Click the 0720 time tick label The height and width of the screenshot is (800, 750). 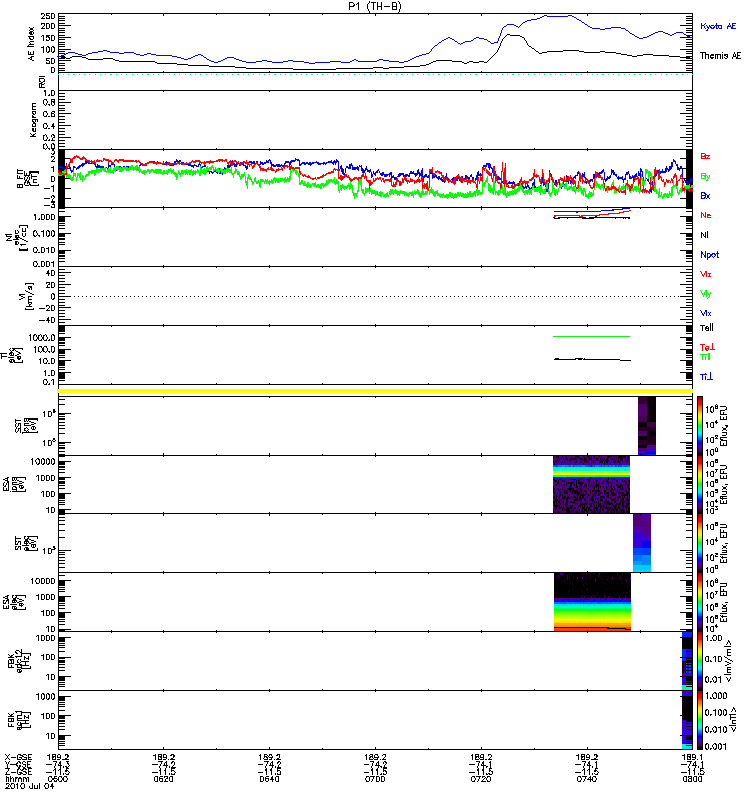(x=481, y=779)
